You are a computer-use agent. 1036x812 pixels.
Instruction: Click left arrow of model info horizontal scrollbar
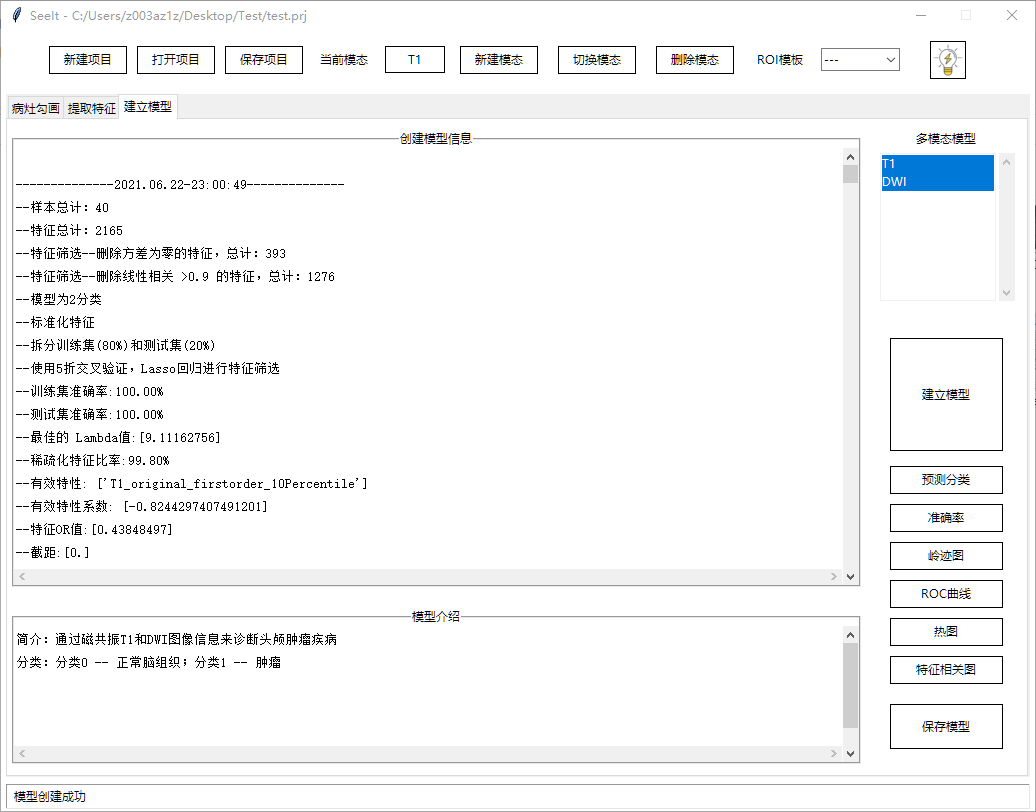pos(22,576)
